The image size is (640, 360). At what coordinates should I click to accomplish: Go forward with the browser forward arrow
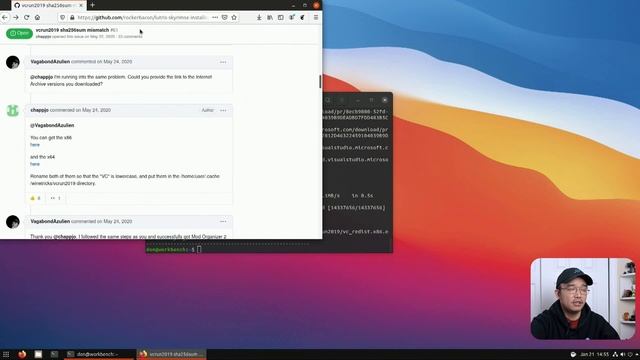[16, 18]
